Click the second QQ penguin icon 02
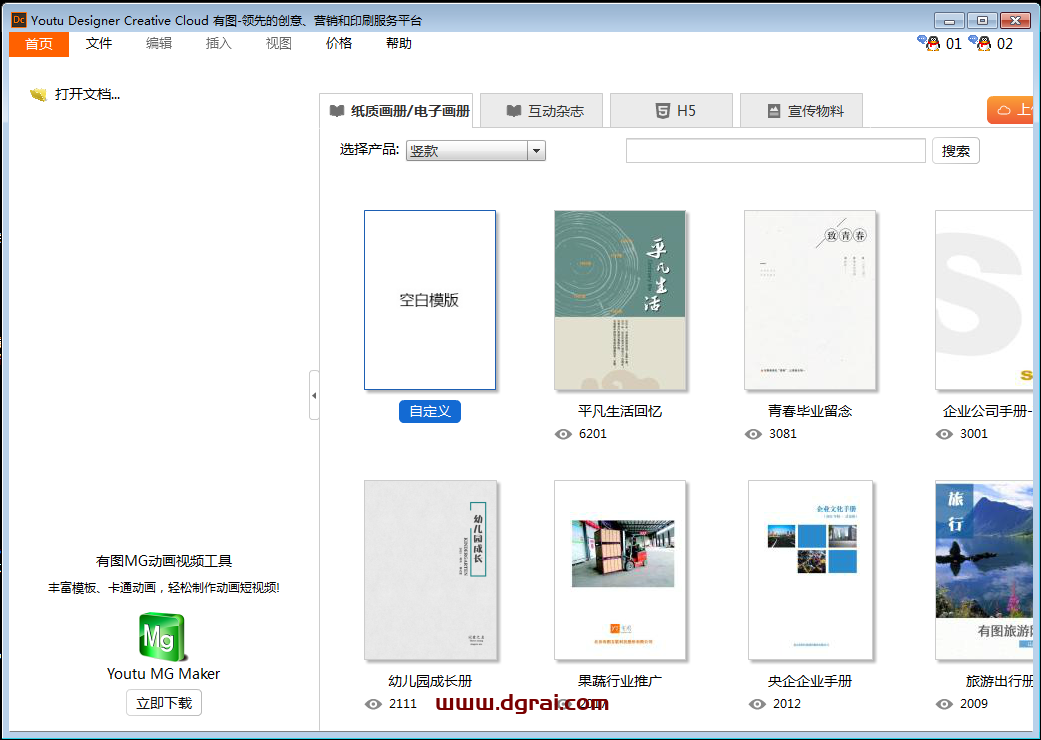The image size is (1041, 740). [980, 43]
